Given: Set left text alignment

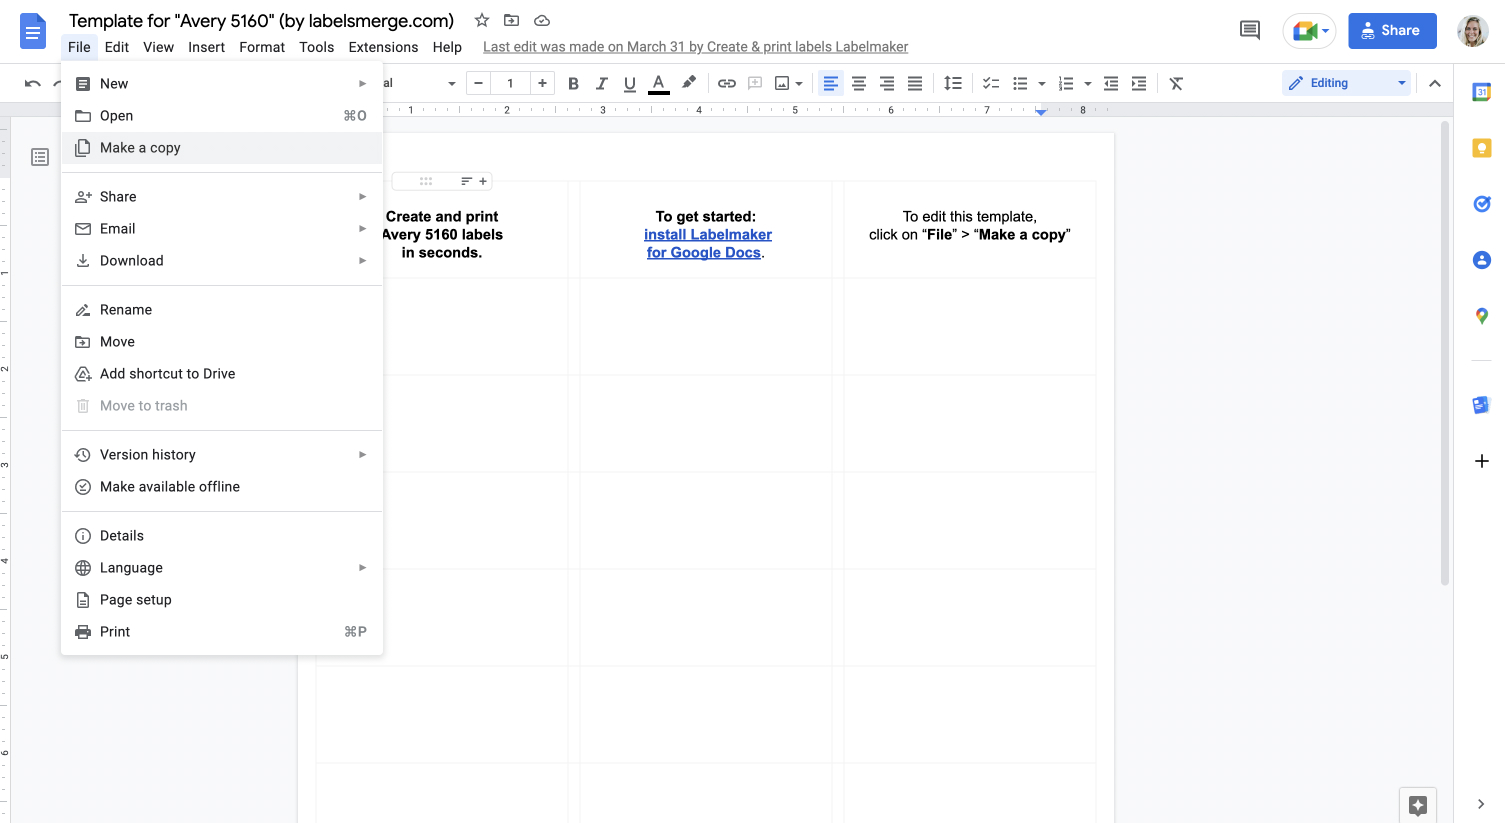Looking at the screenshot, I should click(830, 84).
